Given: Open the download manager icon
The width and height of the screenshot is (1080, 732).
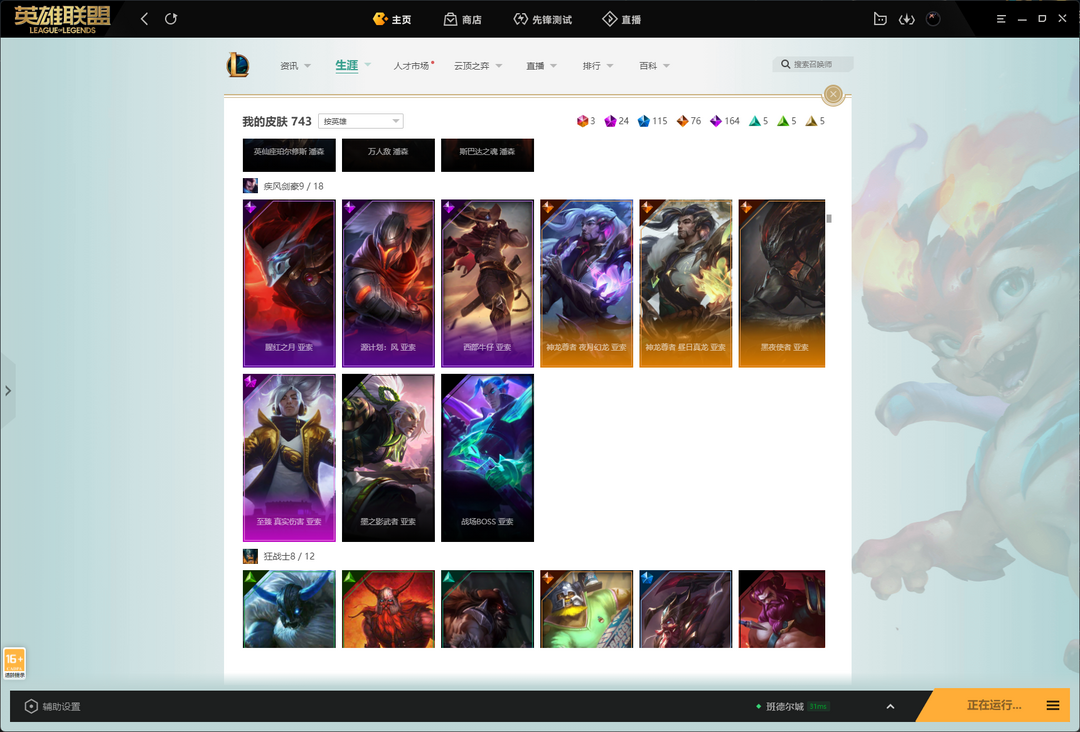Looking at the screenshot, I should coord(906,19).
